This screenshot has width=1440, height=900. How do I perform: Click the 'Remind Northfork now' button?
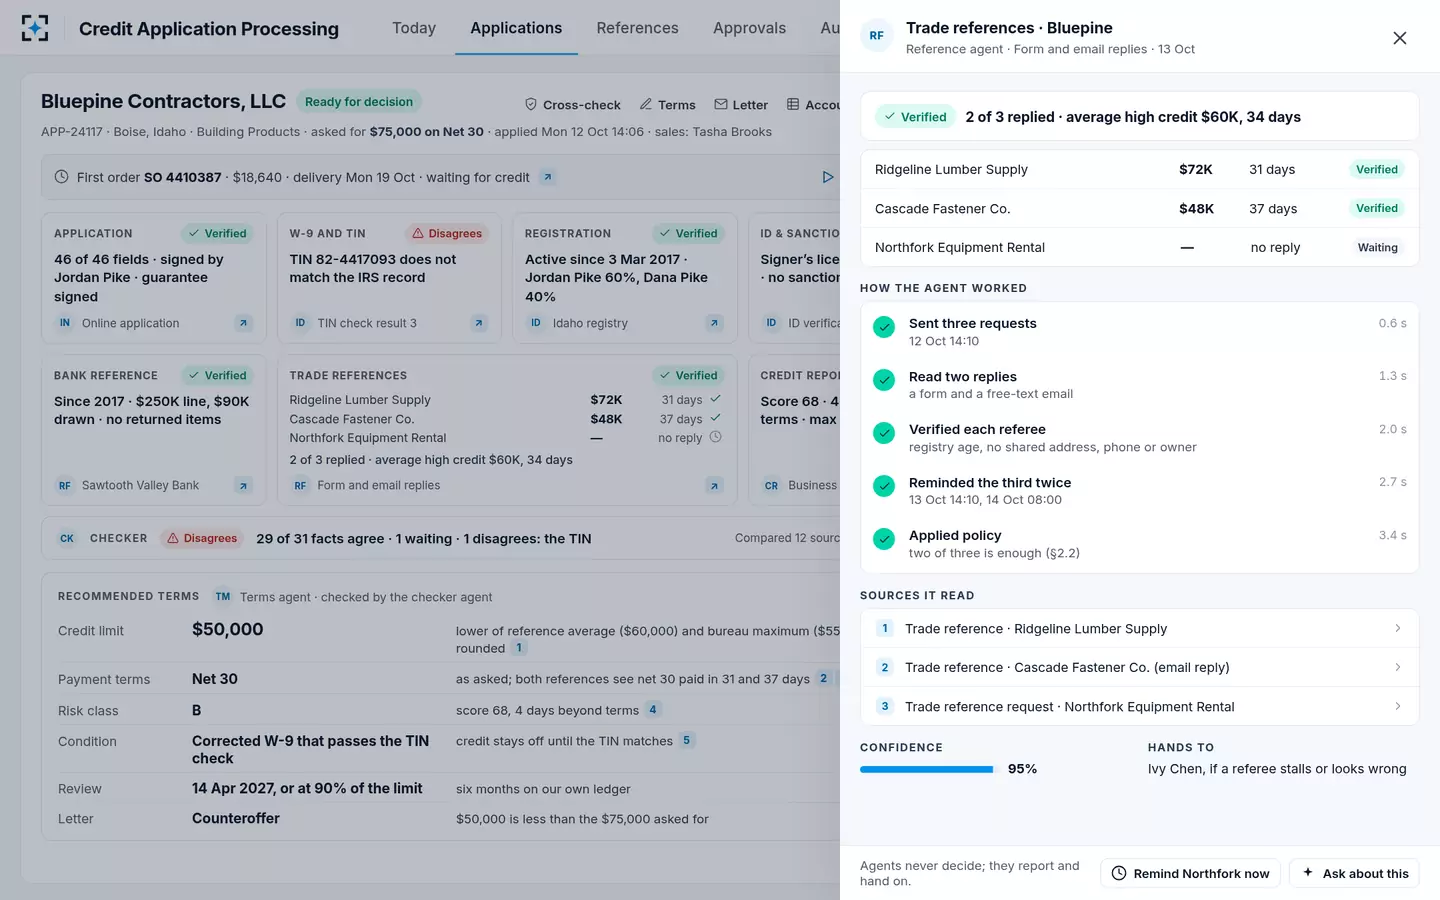[1190, 873]
